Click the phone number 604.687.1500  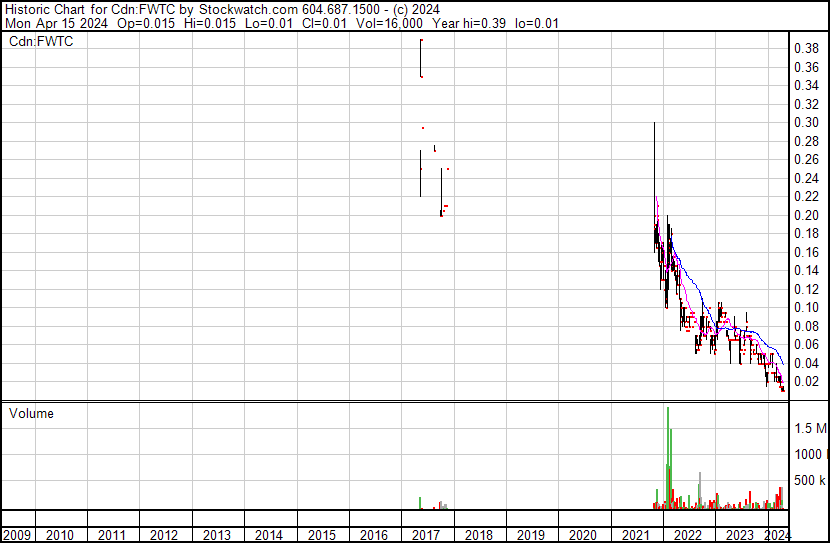click(341, 10)
